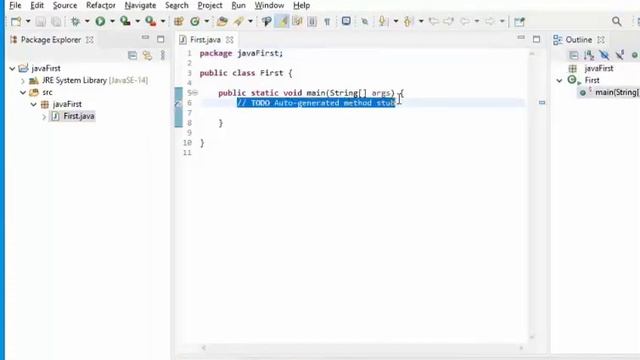Click the Outline view icon
This screenshot has width=640, height=360.
[x=558, y=40]
